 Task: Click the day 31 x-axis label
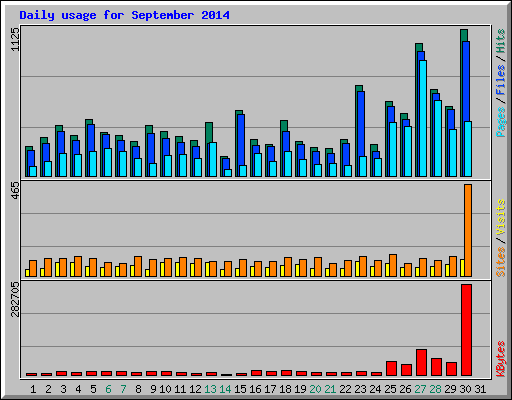coord(480,389)
